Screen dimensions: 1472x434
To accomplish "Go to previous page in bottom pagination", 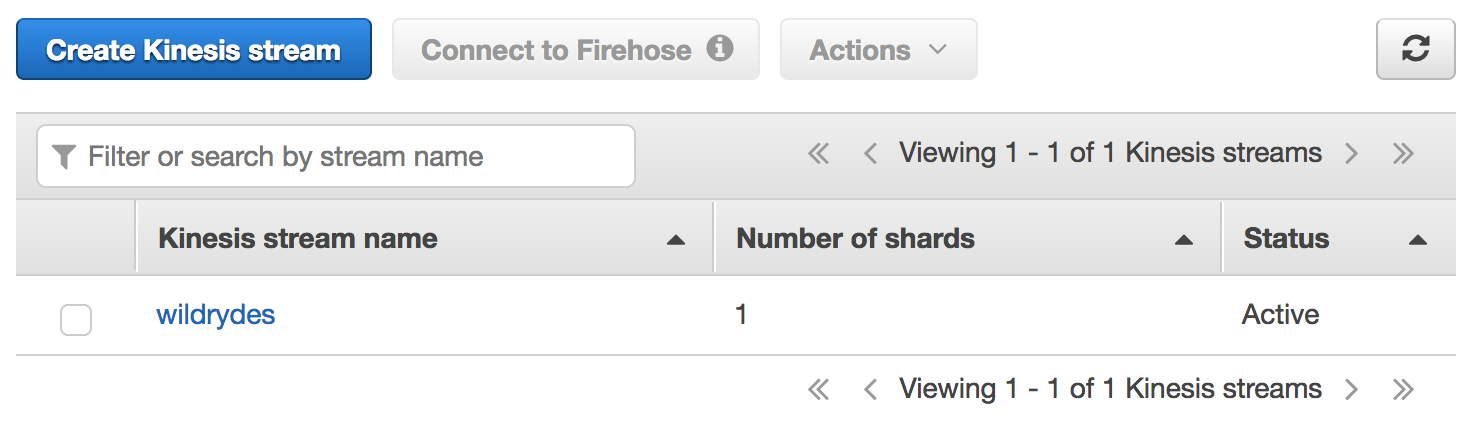I will coord(870,390).
